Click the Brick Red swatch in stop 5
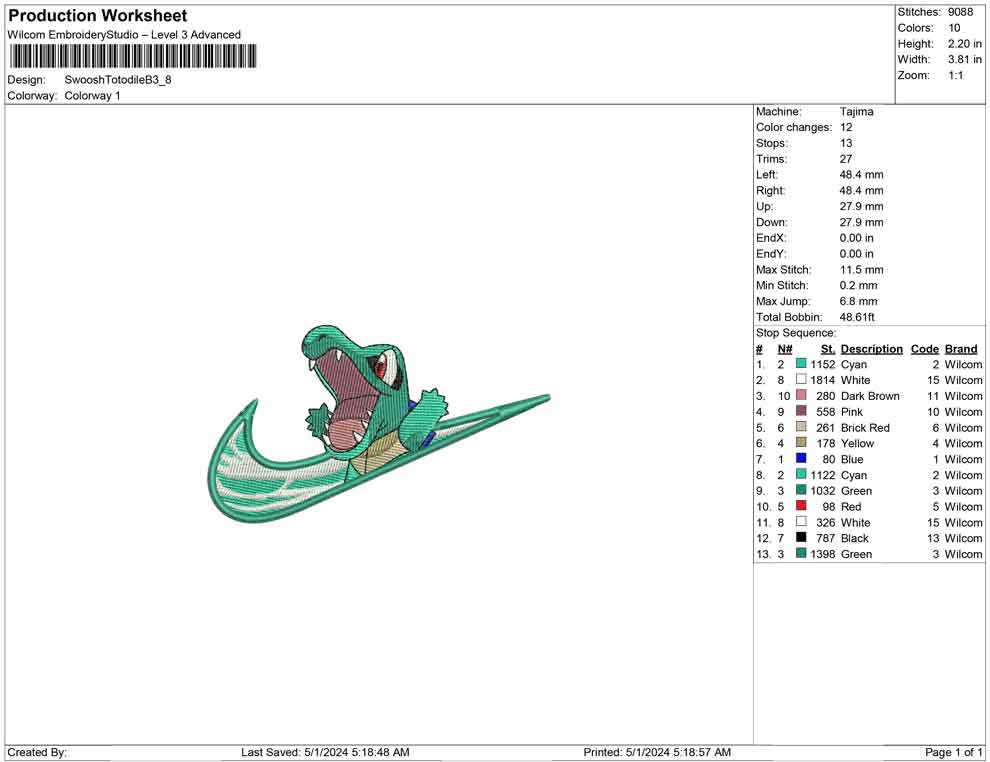Screen dimensions: 990x762 pos(801,427)
